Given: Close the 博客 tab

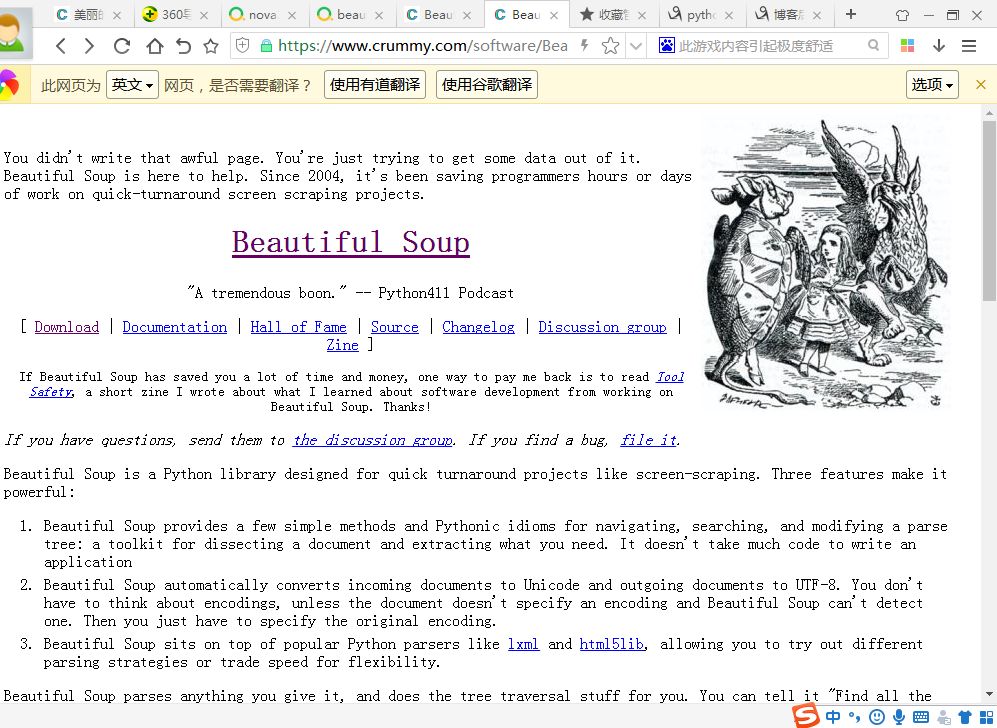Looking at the screenshot, I should click(818, 15).
